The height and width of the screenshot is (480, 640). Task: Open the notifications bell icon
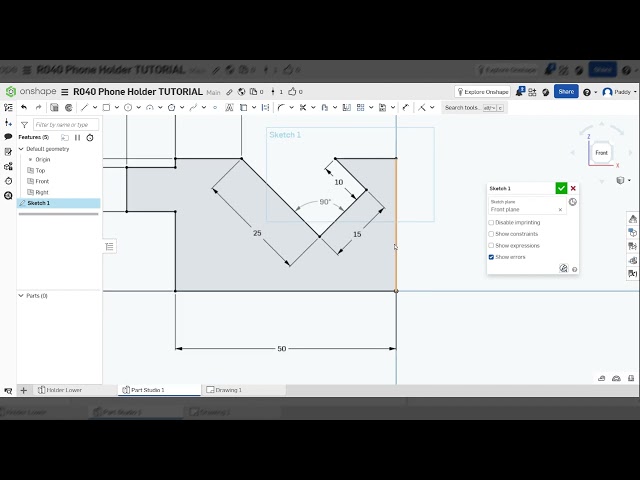pyautogui.click(x=520, y=91)
